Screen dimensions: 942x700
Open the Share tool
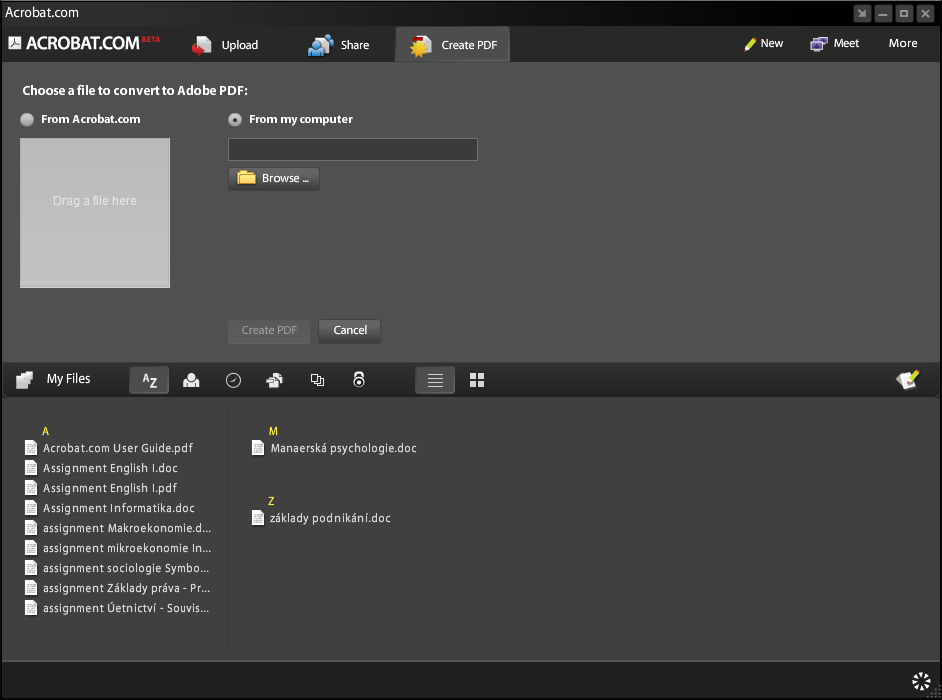(338, 45)
